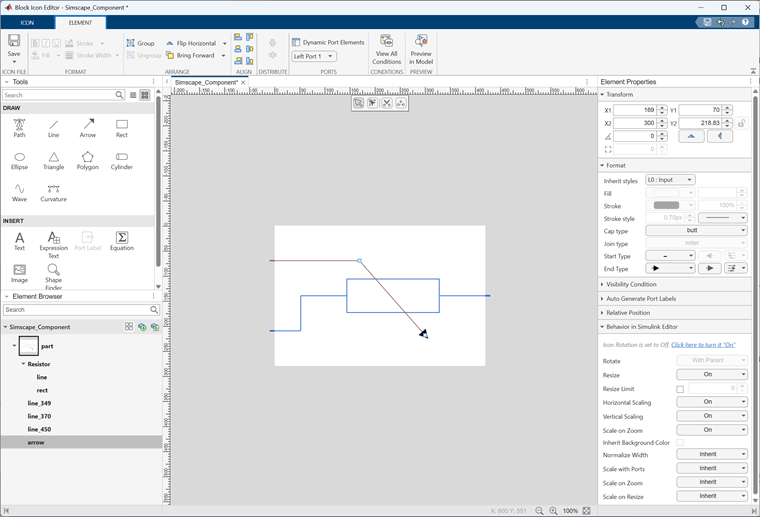Toggle the aspect ratio lock icon
The width and height of the screenshot is (760, 517).
pos(741,123)
